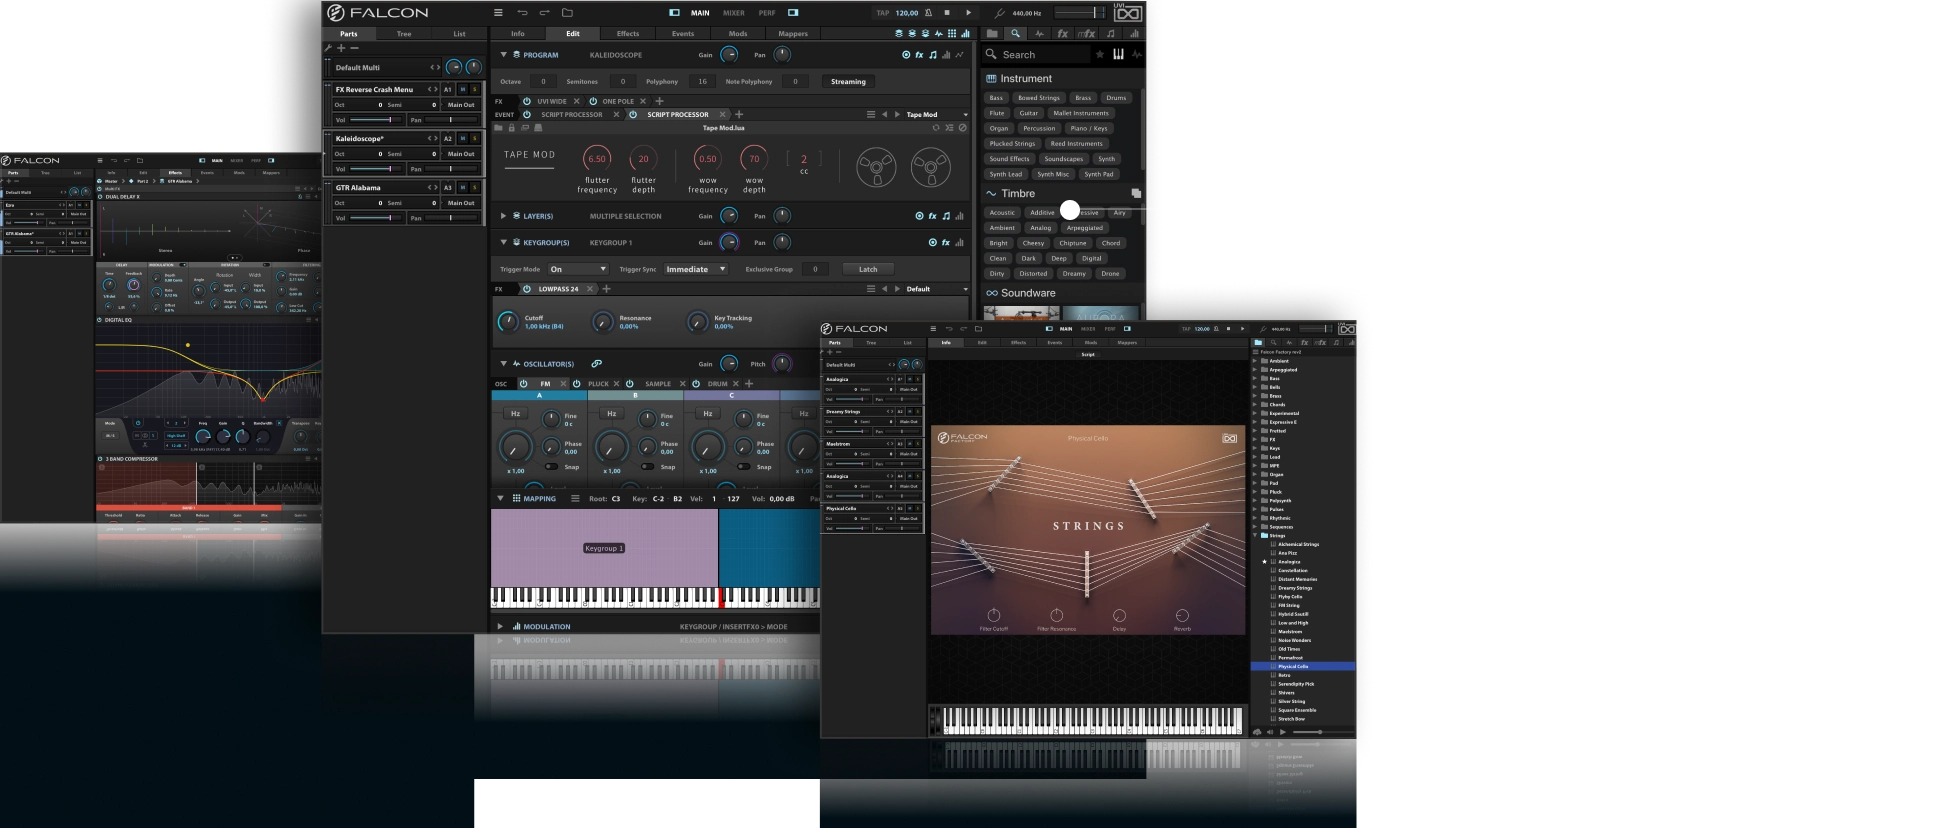Toggle power for UVI WIDE effect
The image size is (1946, 828).
527,101
